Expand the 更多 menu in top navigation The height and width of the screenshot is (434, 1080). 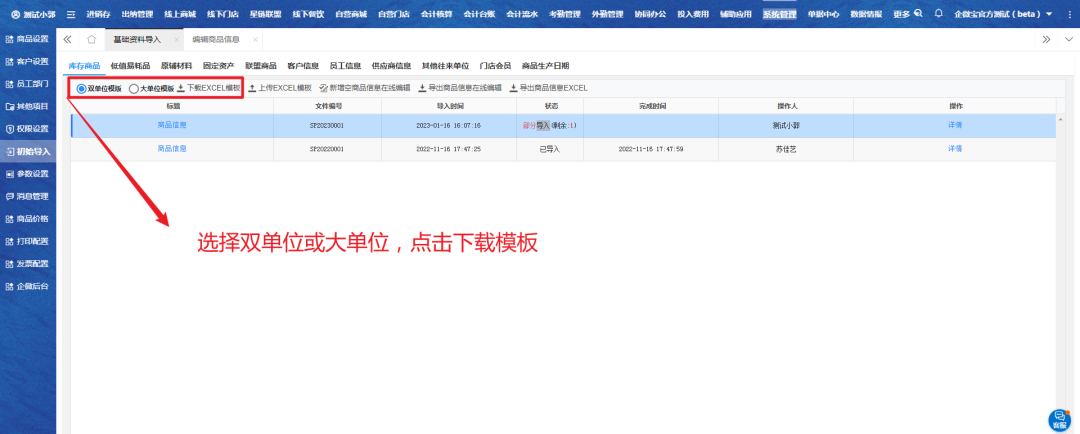(901, 14)
